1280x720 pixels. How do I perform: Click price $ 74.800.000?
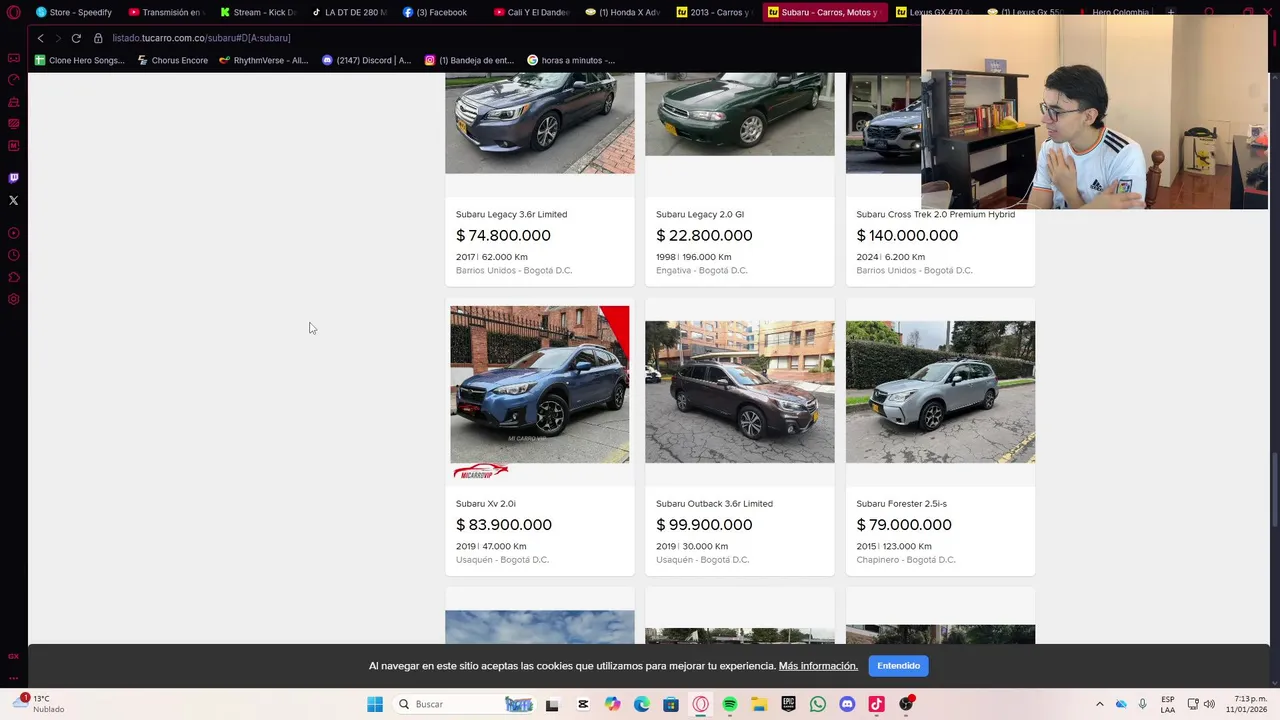[503, 236]
